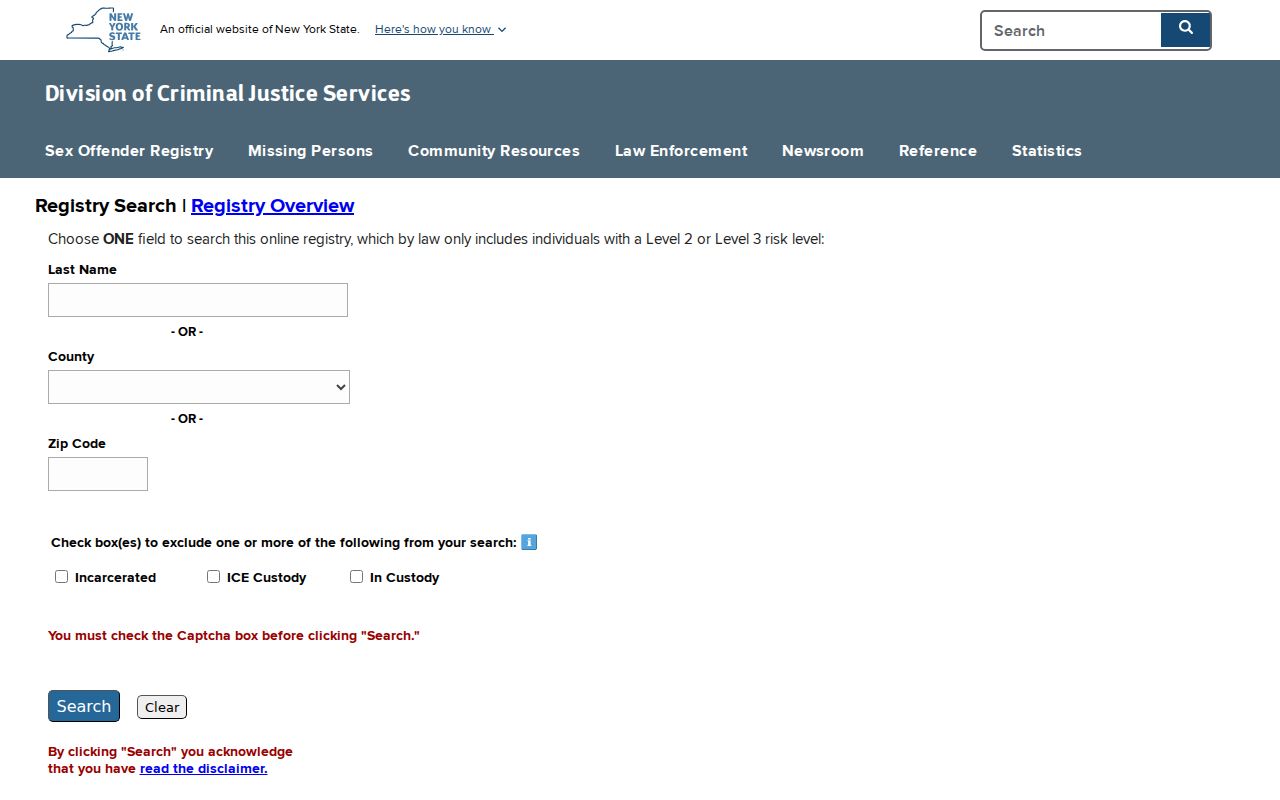
Task: Click the blue Search registry button
Action: pos(84,706)
